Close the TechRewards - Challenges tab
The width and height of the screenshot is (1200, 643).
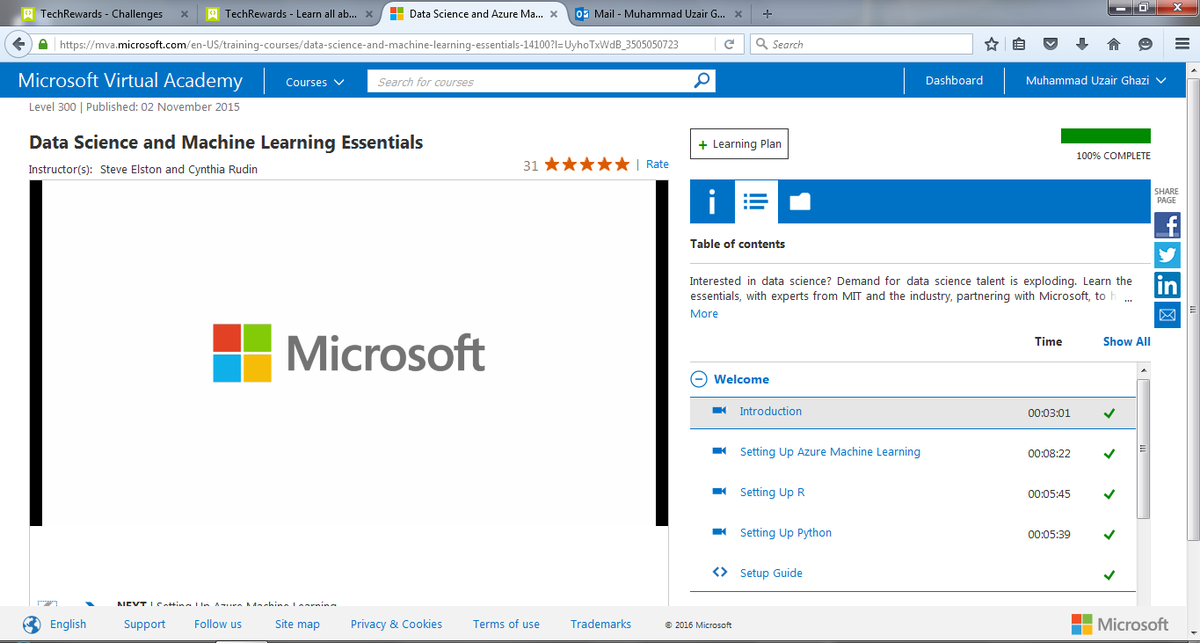point(184,14)
